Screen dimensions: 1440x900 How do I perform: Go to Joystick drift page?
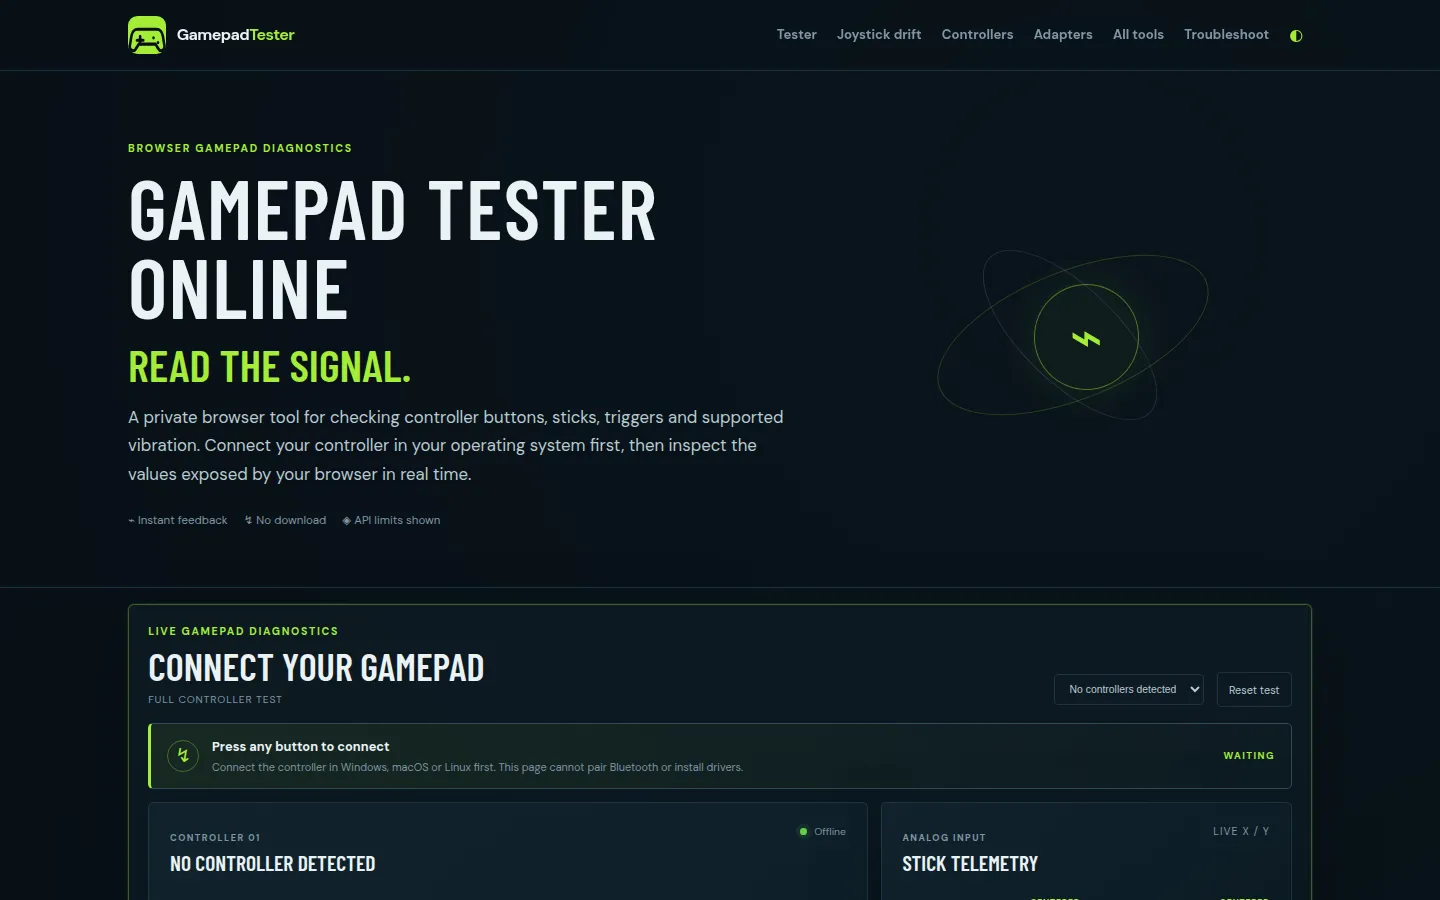point(879,35)
